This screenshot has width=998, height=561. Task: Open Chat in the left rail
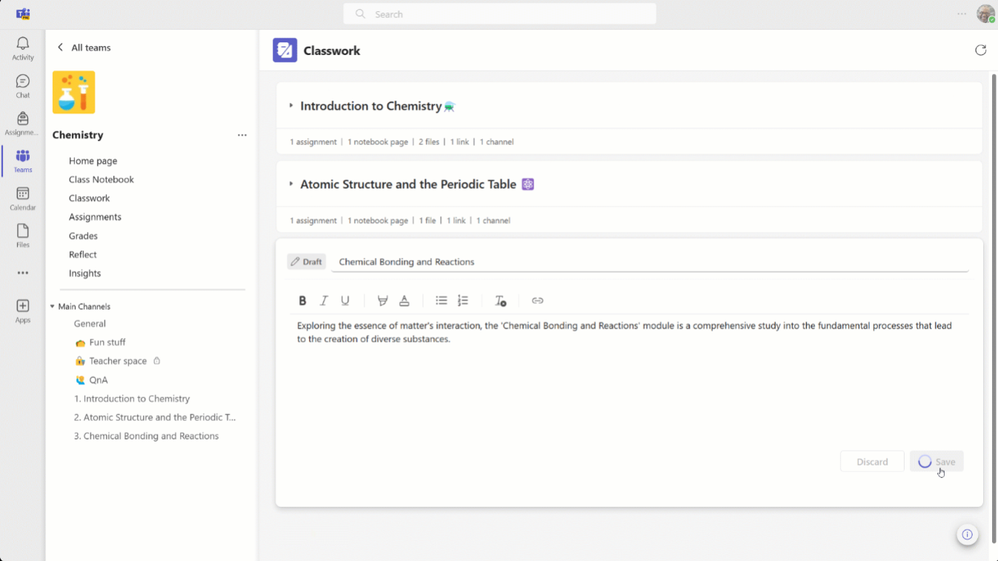(x=22, y=86)
